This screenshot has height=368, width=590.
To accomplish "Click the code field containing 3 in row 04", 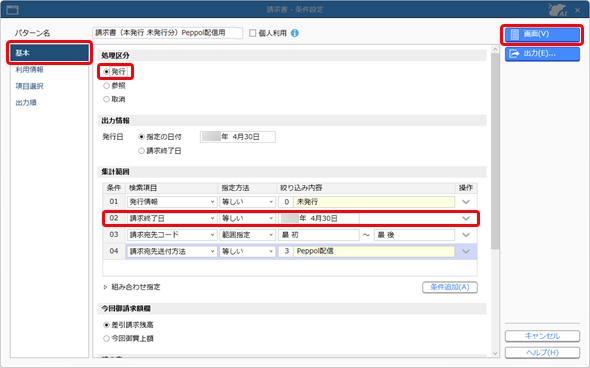I will pos(286,251).
